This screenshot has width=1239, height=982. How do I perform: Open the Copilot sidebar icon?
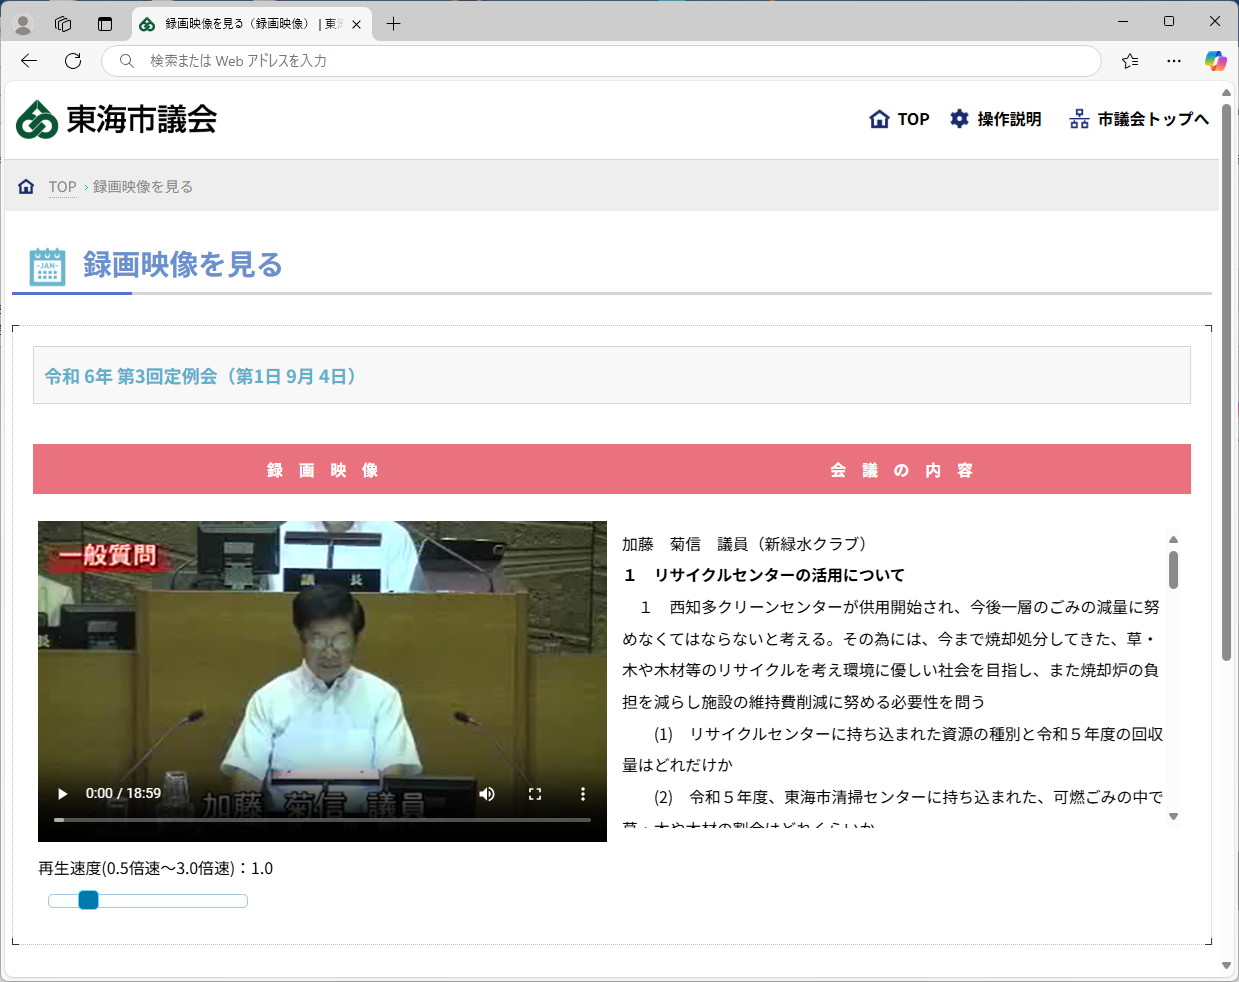click(x=1215, y=61)
